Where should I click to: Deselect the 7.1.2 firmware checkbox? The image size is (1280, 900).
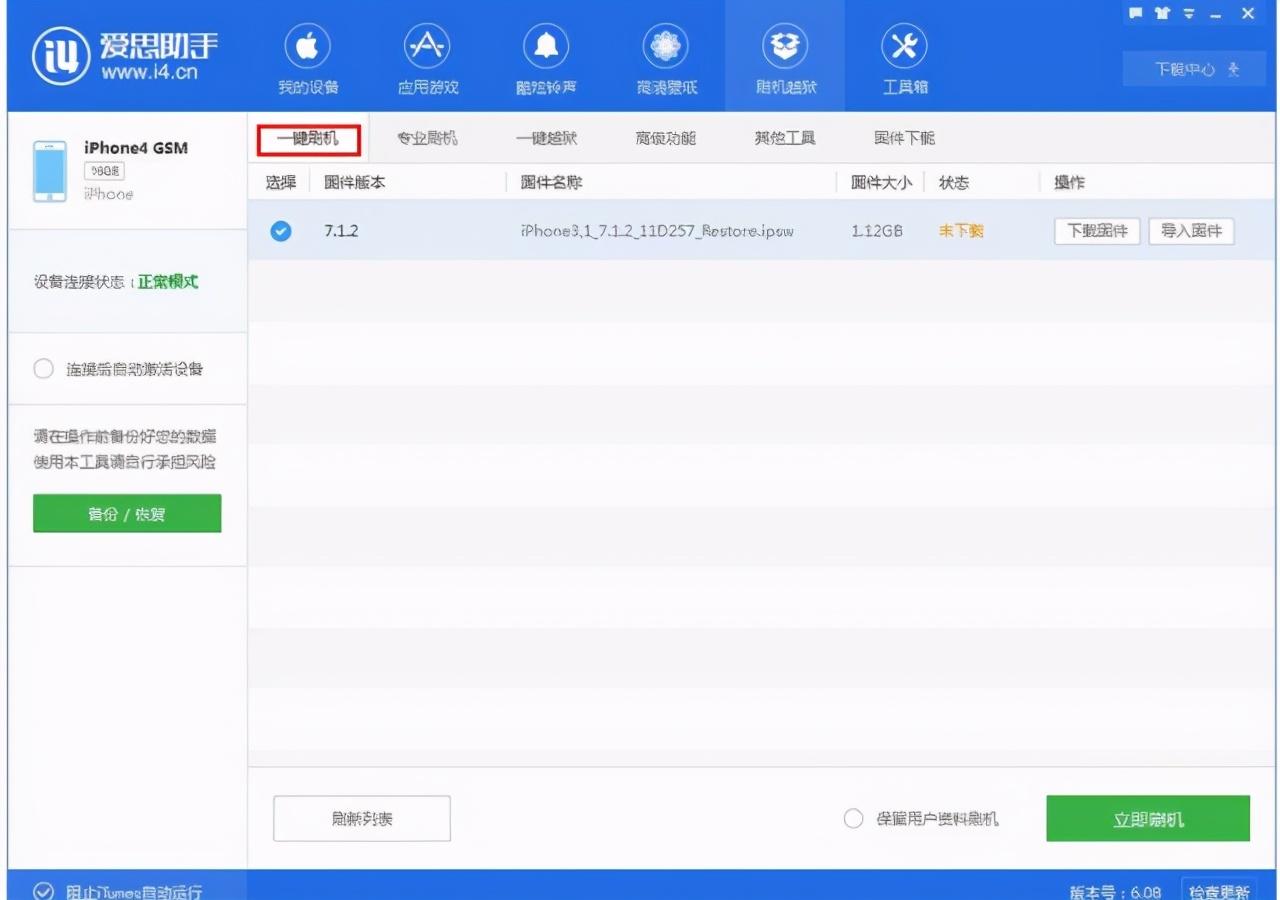click(281, 231)
